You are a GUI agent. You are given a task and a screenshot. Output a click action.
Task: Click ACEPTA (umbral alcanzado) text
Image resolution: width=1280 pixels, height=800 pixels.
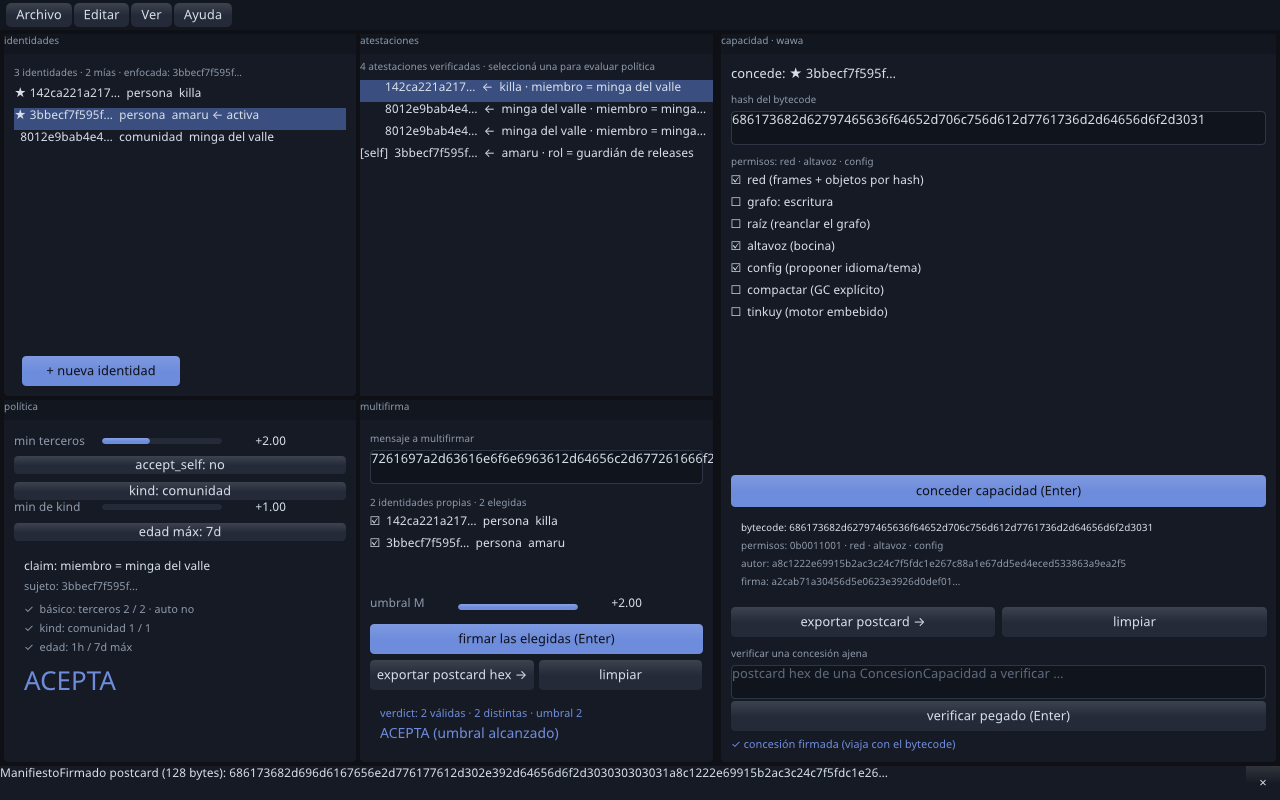469,733
